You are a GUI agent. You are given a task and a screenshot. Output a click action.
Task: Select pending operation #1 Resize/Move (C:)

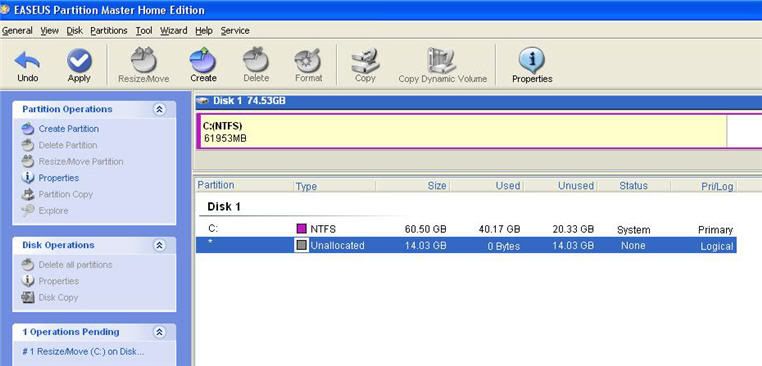point(83,351)
